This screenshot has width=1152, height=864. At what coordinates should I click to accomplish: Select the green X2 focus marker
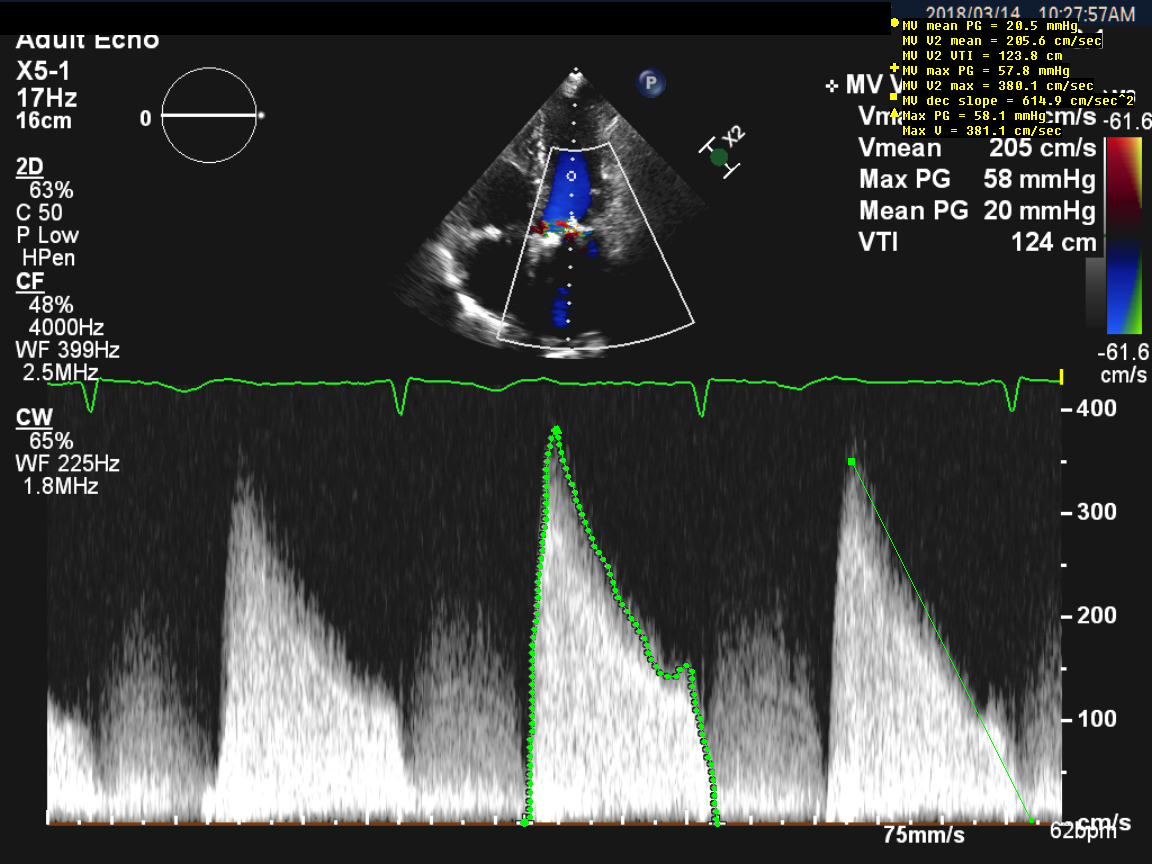(718, 156)
